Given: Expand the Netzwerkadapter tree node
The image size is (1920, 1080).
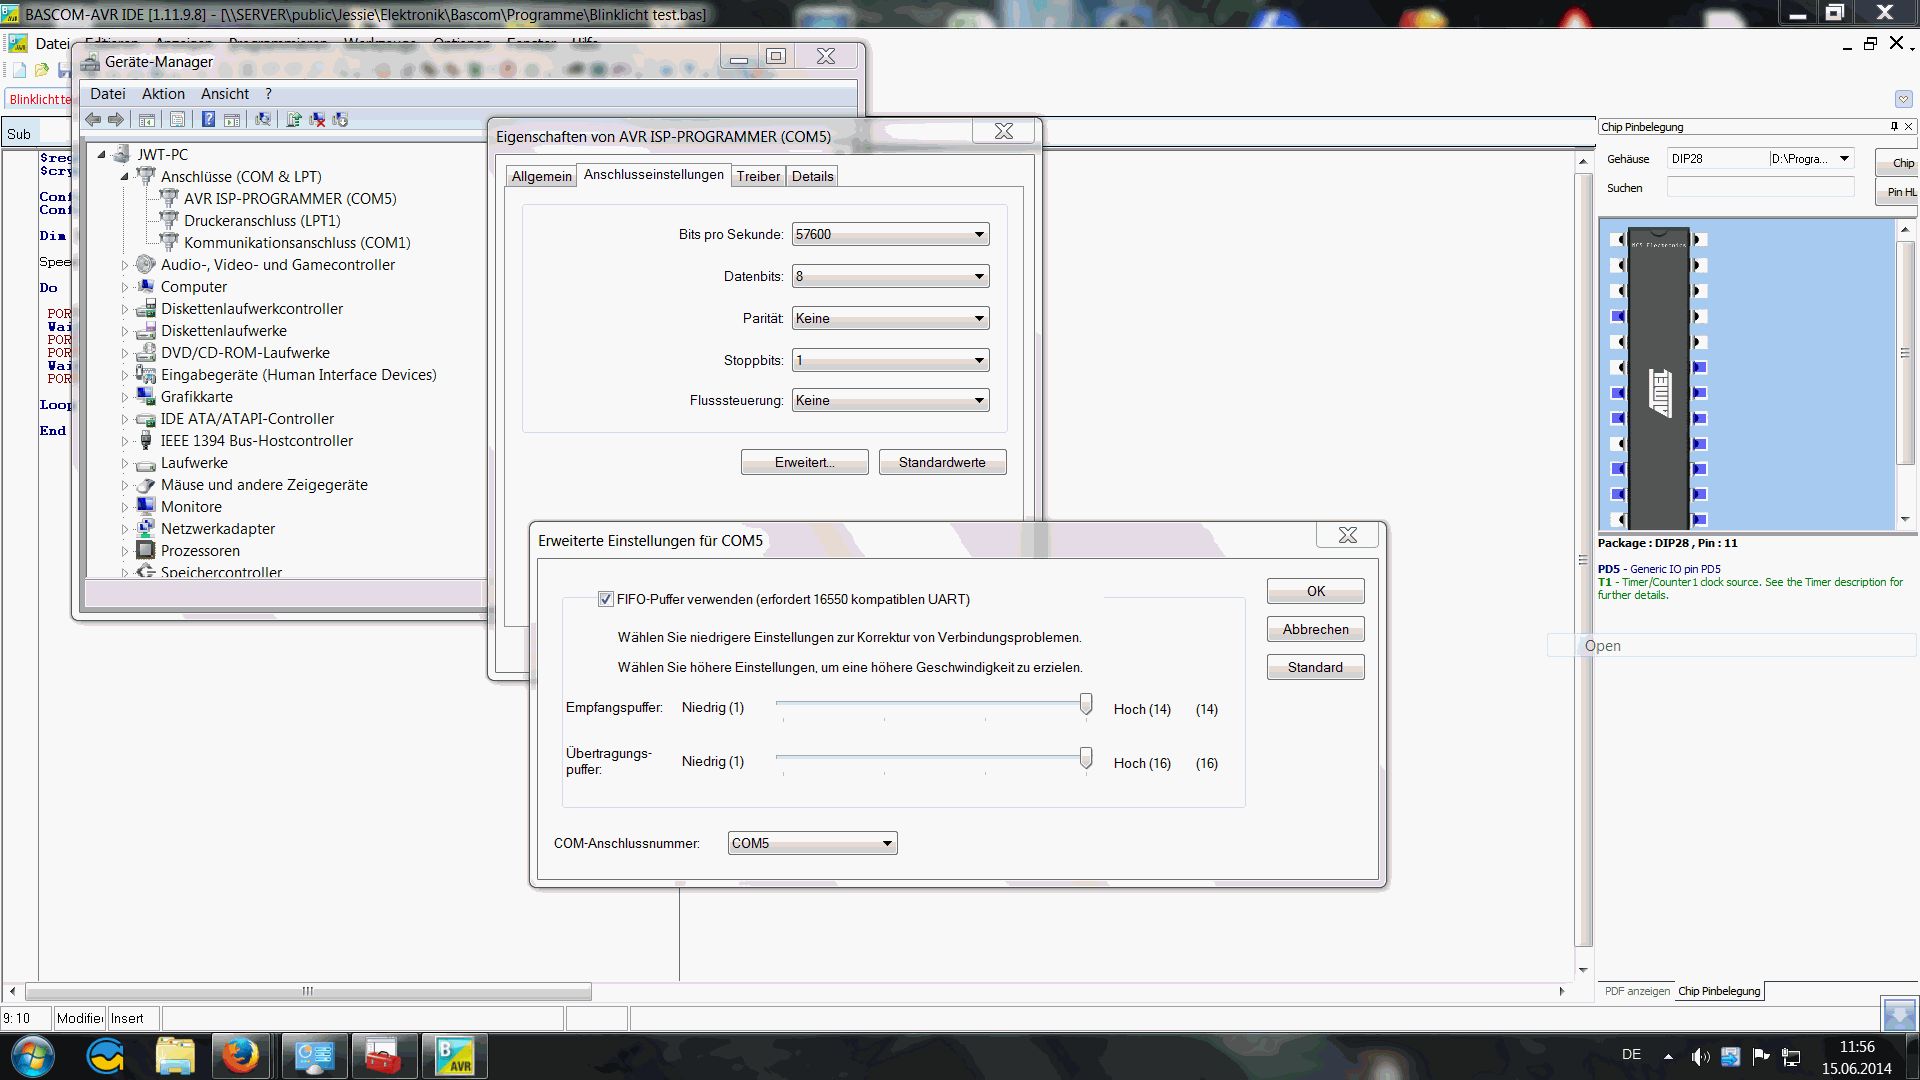Looking at the screenshot, I should (125, 529).
